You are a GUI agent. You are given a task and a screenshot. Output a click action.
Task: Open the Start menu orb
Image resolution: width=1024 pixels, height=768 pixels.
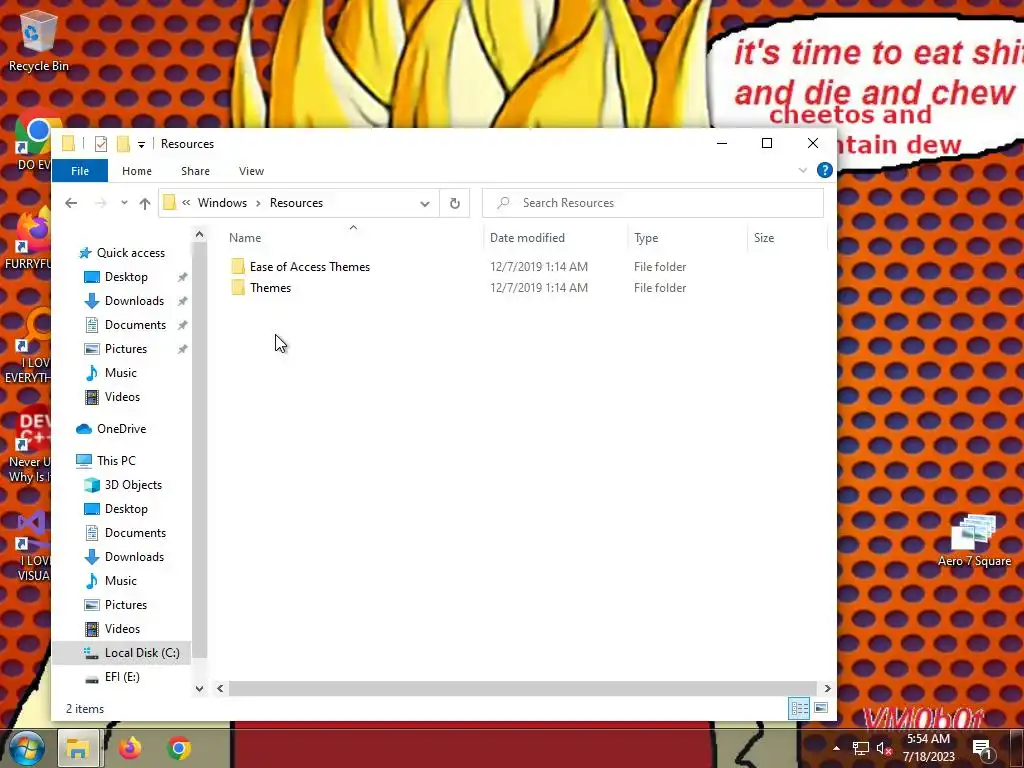[x=26, y=748]
